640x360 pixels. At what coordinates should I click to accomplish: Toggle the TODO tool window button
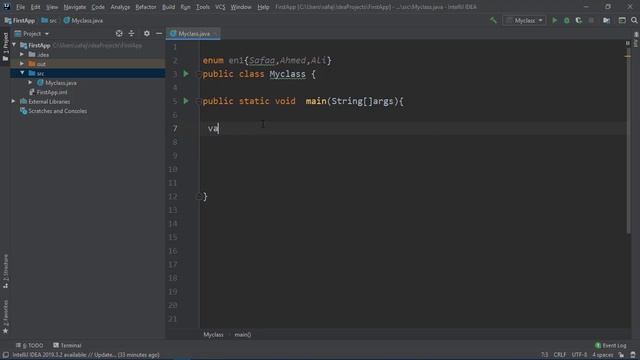(29, 345)
